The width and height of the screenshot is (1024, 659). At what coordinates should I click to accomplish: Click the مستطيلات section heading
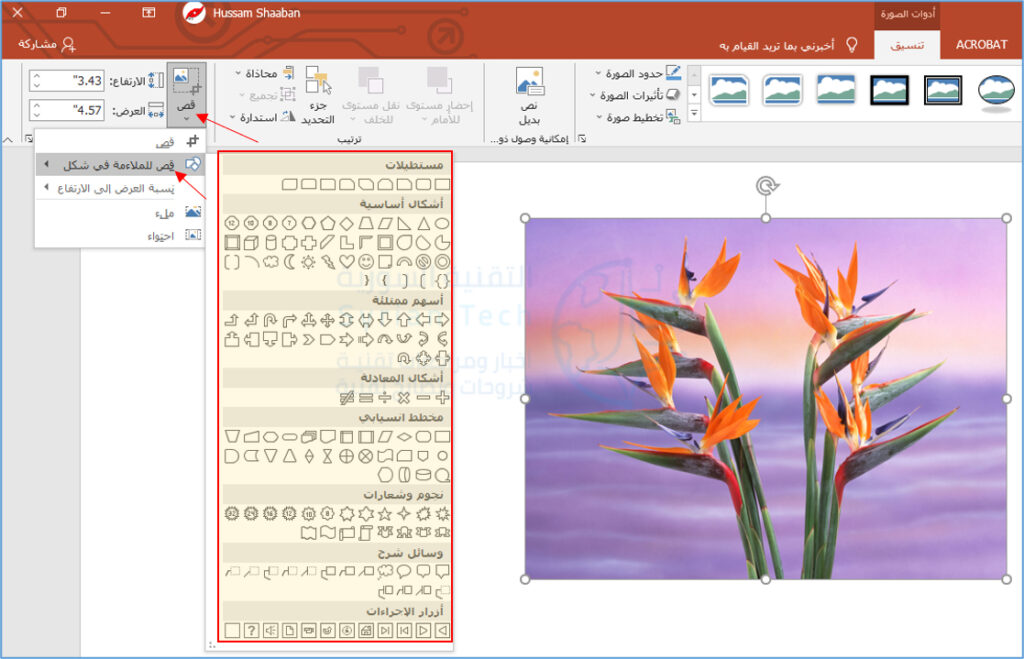414,165
